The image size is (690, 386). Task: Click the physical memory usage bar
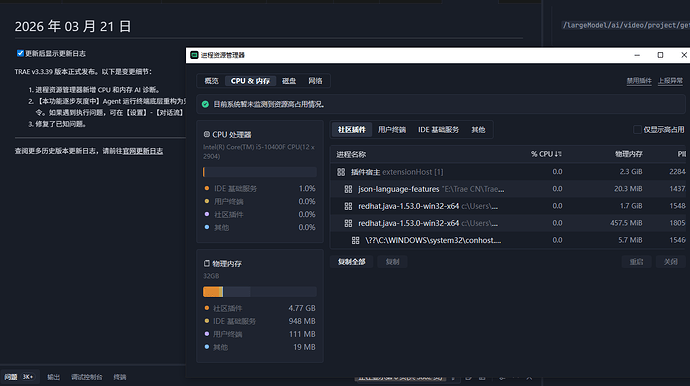260,291
